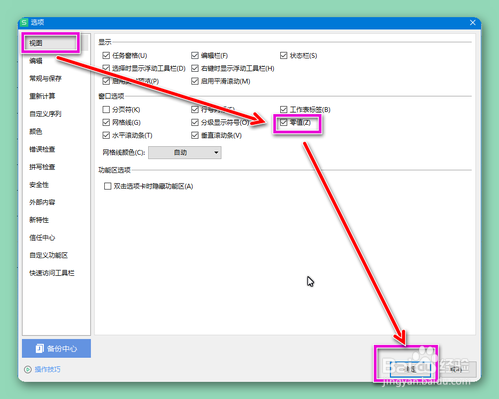
Task: Toggle 分级显示符号(O) checkbox
Action: pyautogui.click(x=195, y=122)
